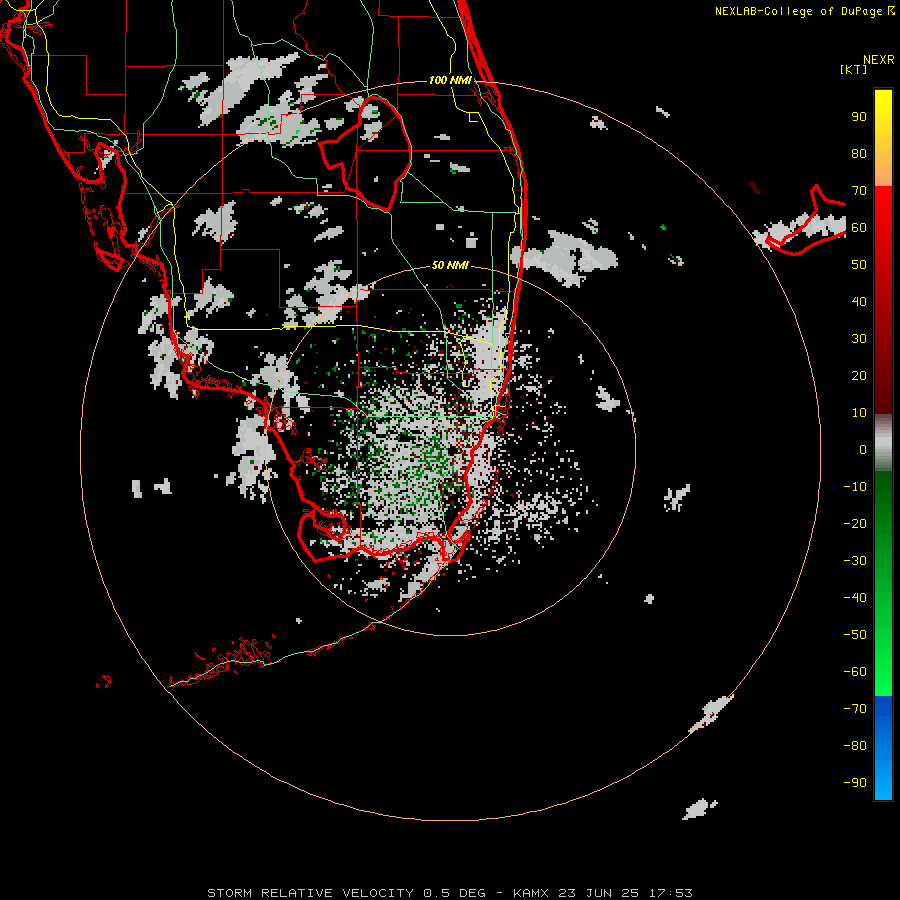Click the 50 value on velocity scale
900x900 pixels.
[859, 265]
